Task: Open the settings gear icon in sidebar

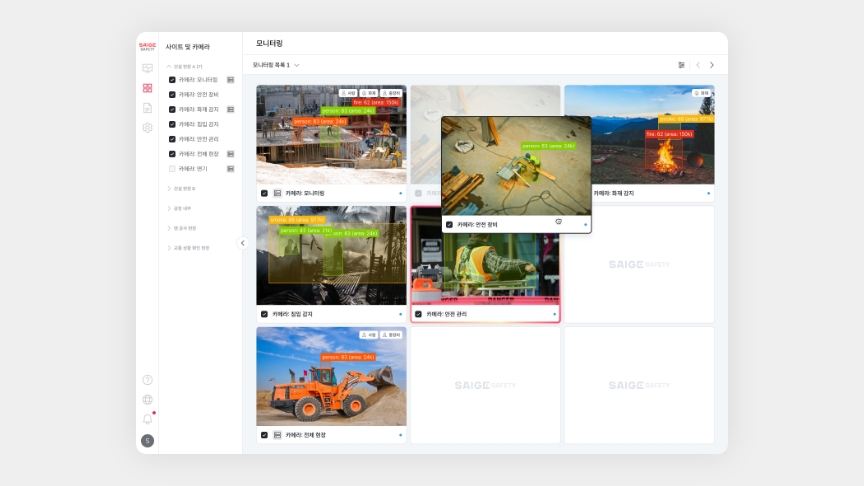Action: tap(147, 128)
